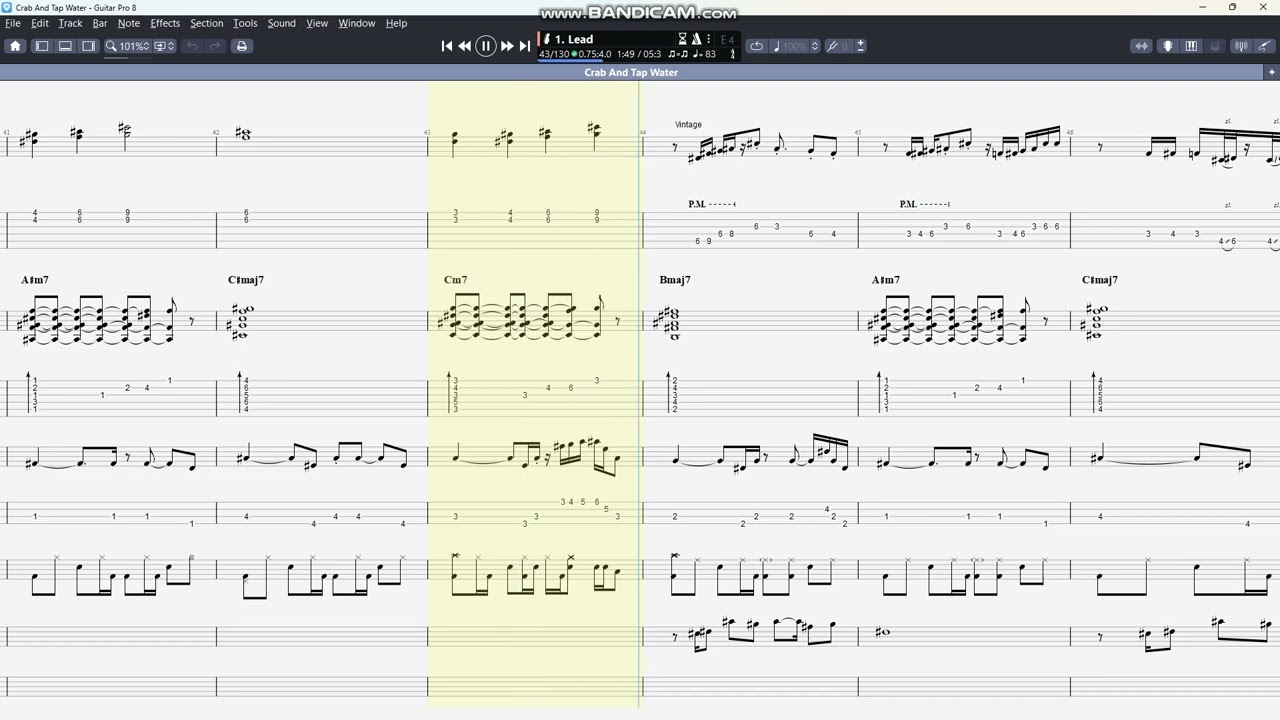Click the E4 note display
Viewport: 1280px width, 720px height.
(727, 40)
